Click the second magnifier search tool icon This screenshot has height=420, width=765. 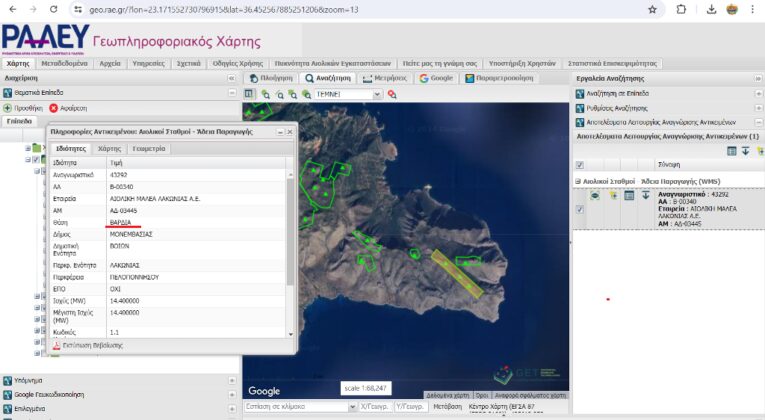(280, 94)
